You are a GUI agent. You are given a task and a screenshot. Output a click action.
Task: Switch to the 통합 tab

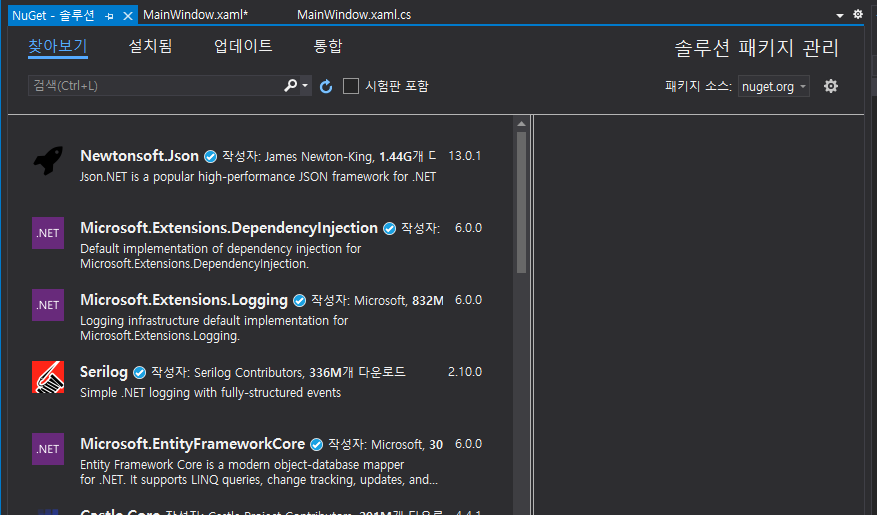(x=328, y=46)
